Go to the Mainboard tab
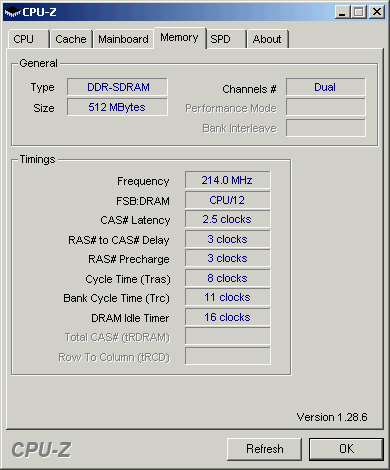The image size is (390, 470). tap(123, 39)
